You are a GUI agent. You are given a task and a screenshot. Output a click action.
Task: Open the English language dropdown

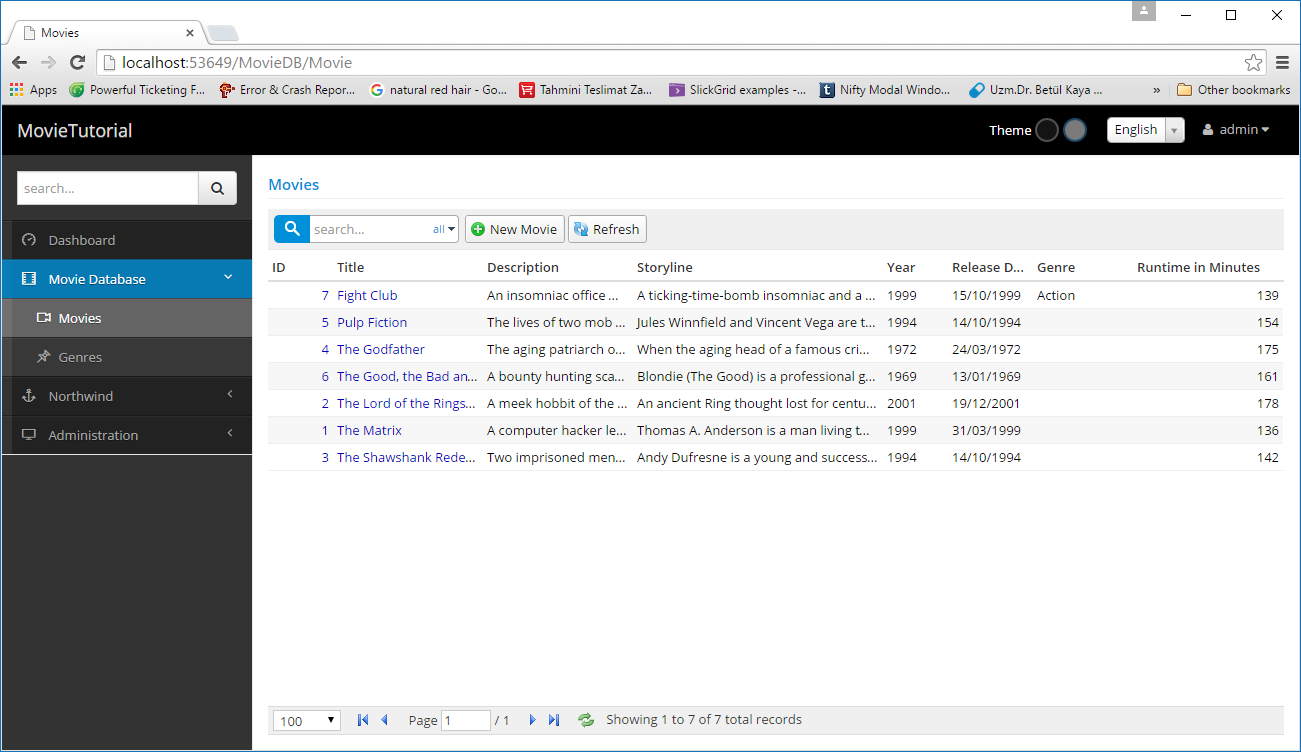(x=1145, y=130)
